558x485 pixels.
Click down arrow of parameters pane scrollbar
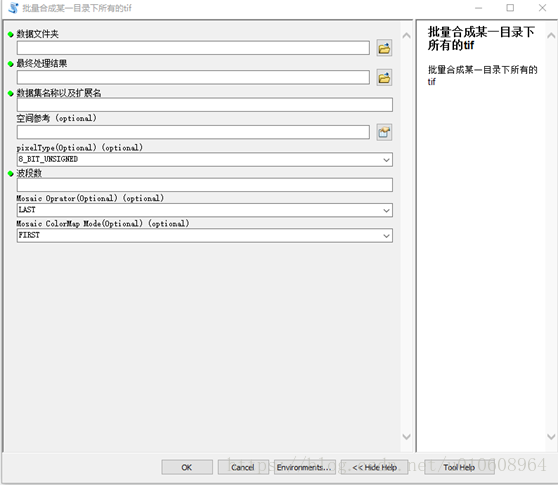pyautogui.click(x=406, y=437)
